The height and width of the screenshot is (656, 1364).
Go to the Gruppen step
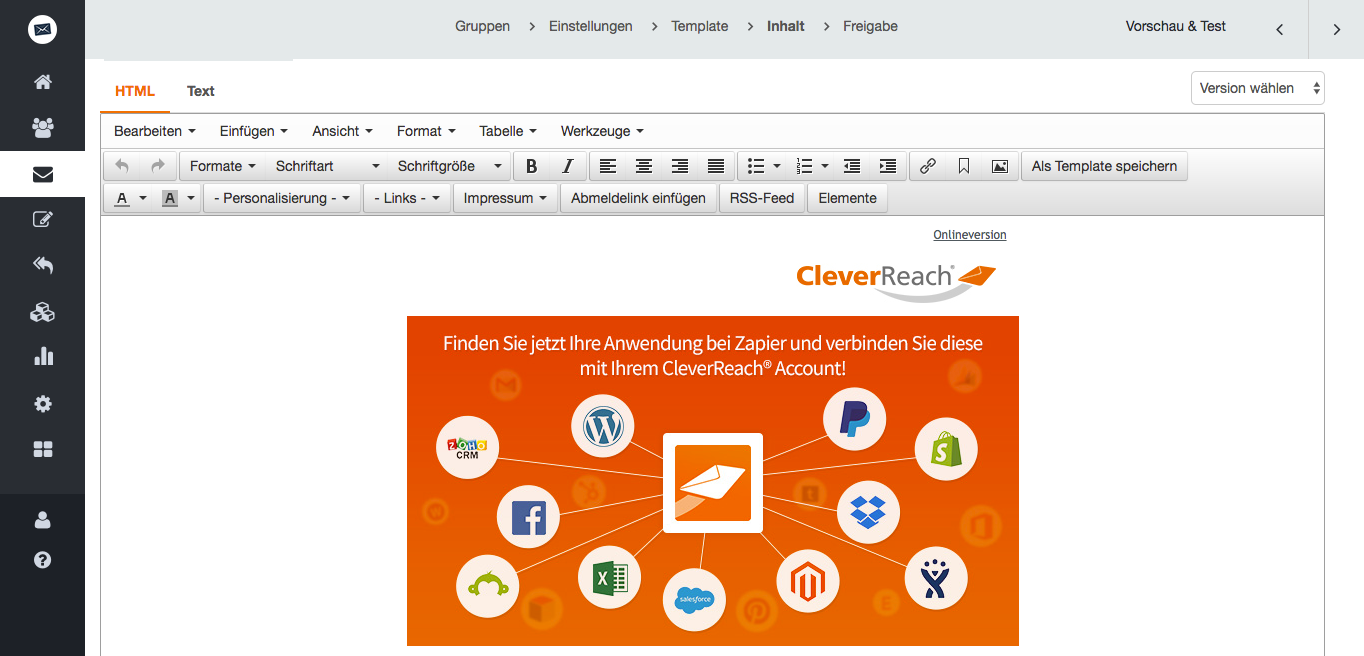[482, 27]
